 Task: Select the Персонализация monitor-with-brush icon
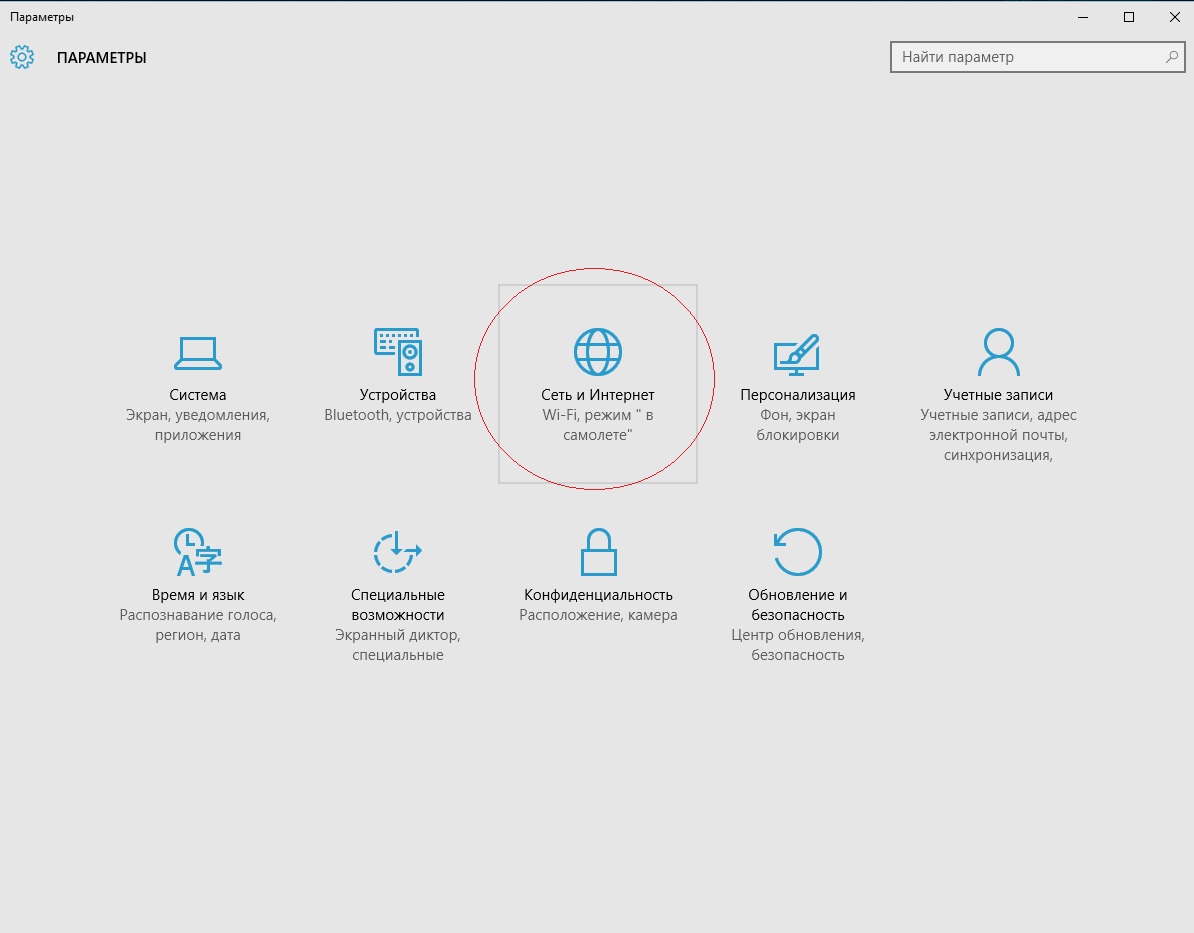pyautogui.click(x=797, y=354)
